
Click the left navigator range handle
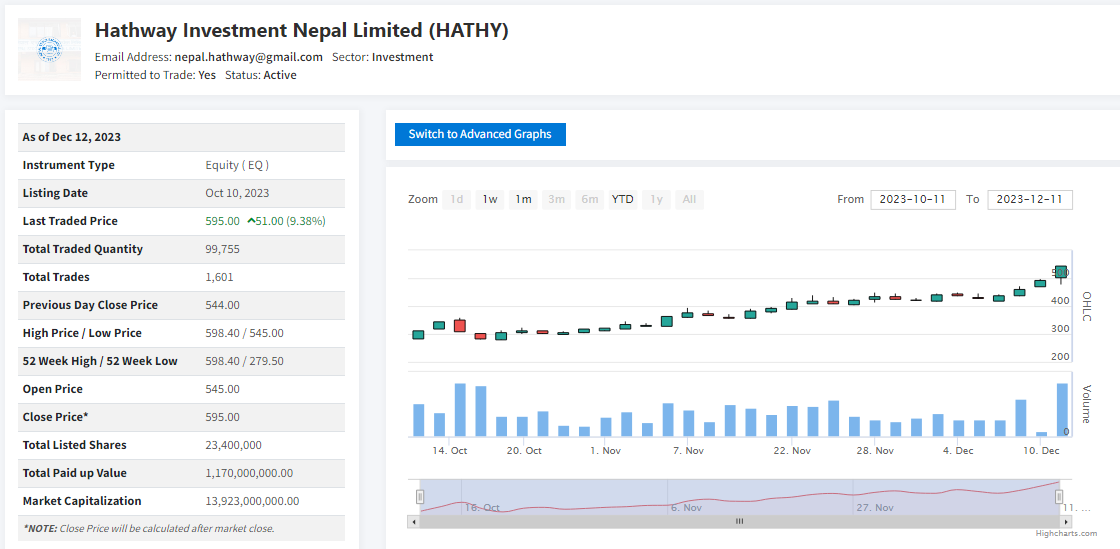pos(420,497)
